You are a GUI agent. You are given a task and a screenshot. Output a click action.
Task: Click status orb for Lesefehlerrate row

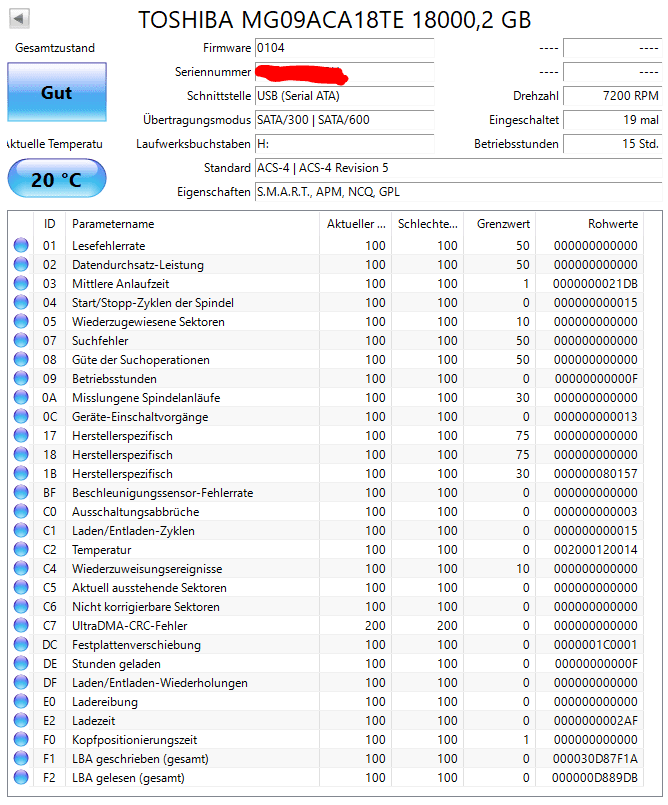21,245
